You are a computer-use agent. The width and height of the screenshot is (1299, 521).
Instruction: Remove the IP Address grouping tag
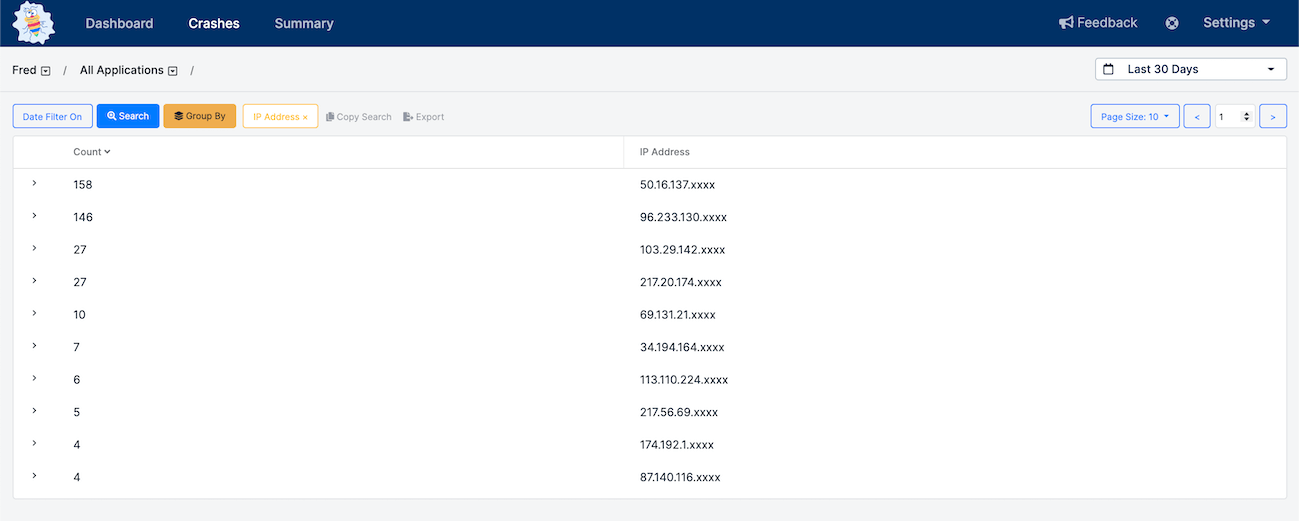coord(305,118)
